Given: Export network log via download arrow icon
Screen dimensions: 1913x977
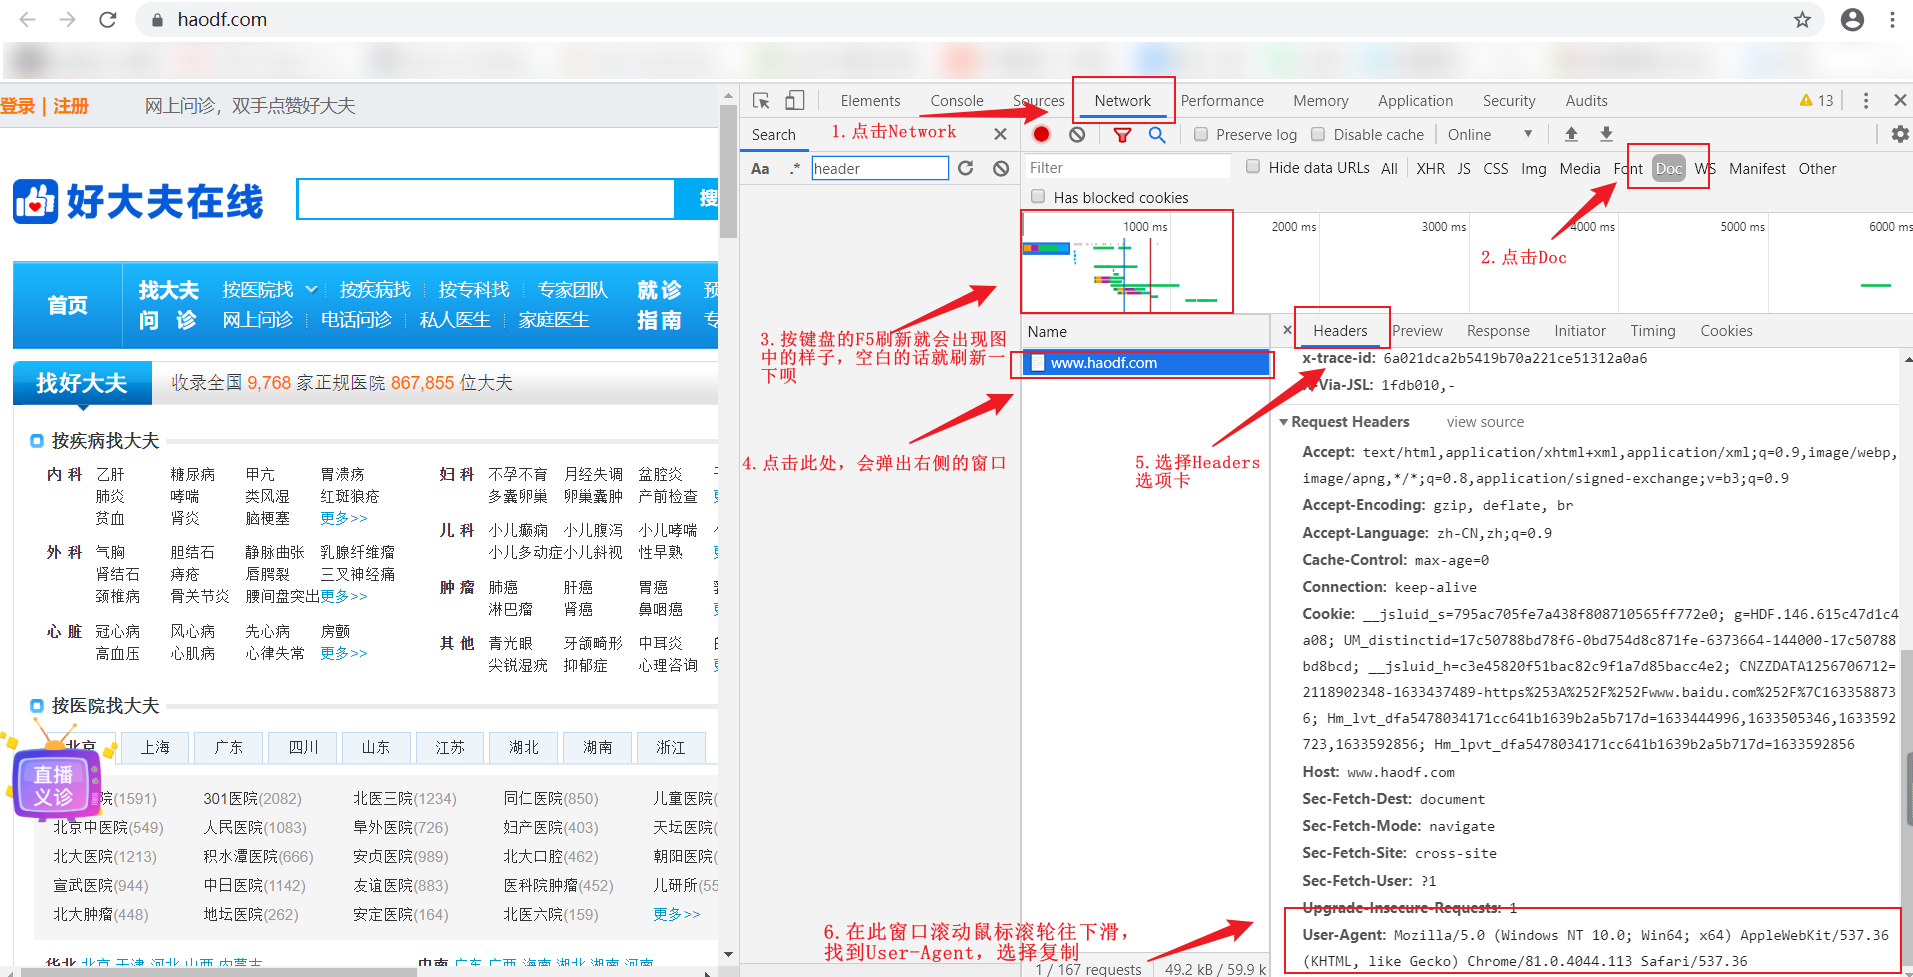Looking at the screenshot, I should click(1606, 134).
